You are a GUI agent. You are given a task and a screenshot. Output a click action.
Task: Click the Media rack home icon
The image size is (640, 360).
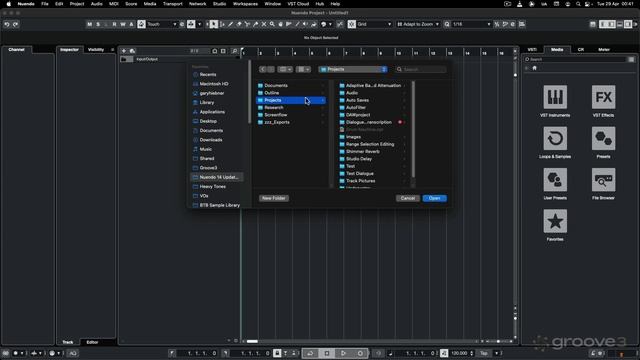click(x=534, y=68)
